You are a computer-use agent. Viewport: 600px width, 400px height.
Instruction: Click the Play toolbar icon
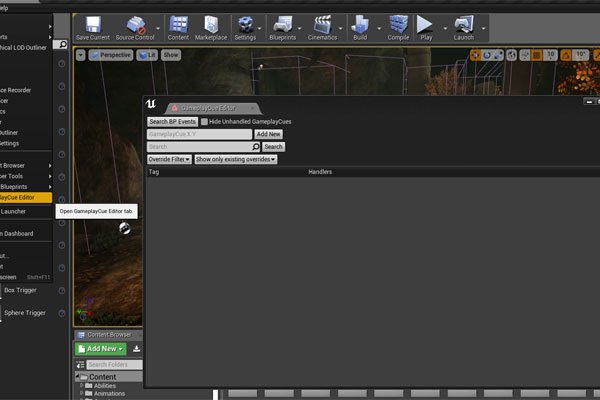[426, 28]
